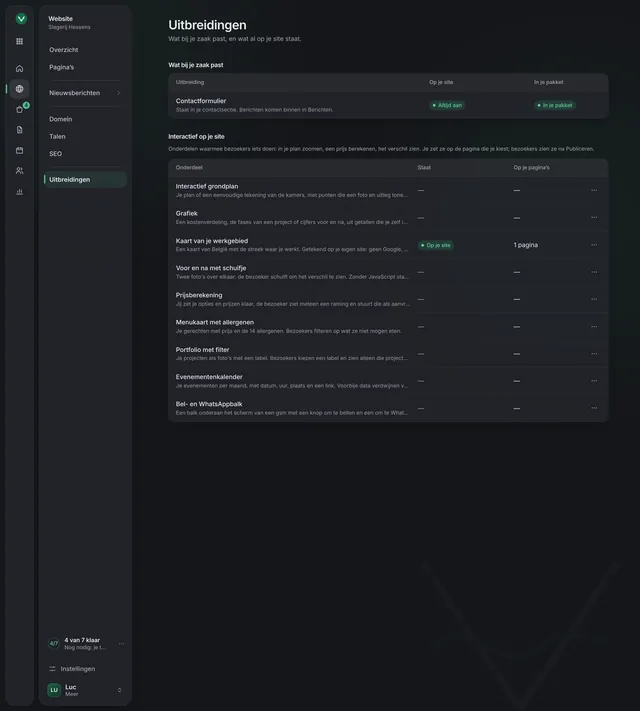Open the bar chart statistics icon
Image resolution: width=640 pixels, height=711 pixels.
coord(20,192)
